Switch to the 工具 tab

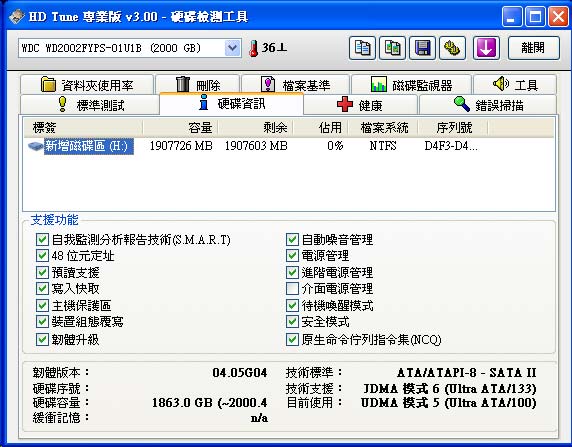[x=515, y=85]
